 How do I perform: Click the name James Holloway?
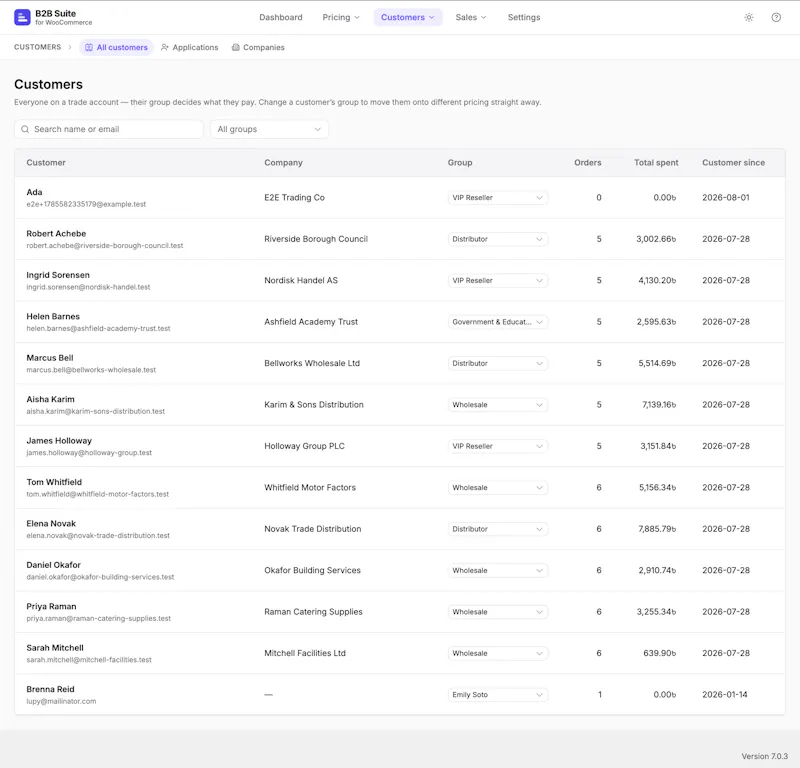coord(59,440)
